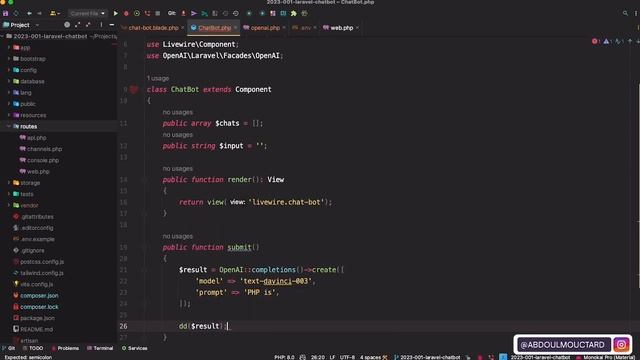Expand the storage folder arrow

tap(9, 183)
